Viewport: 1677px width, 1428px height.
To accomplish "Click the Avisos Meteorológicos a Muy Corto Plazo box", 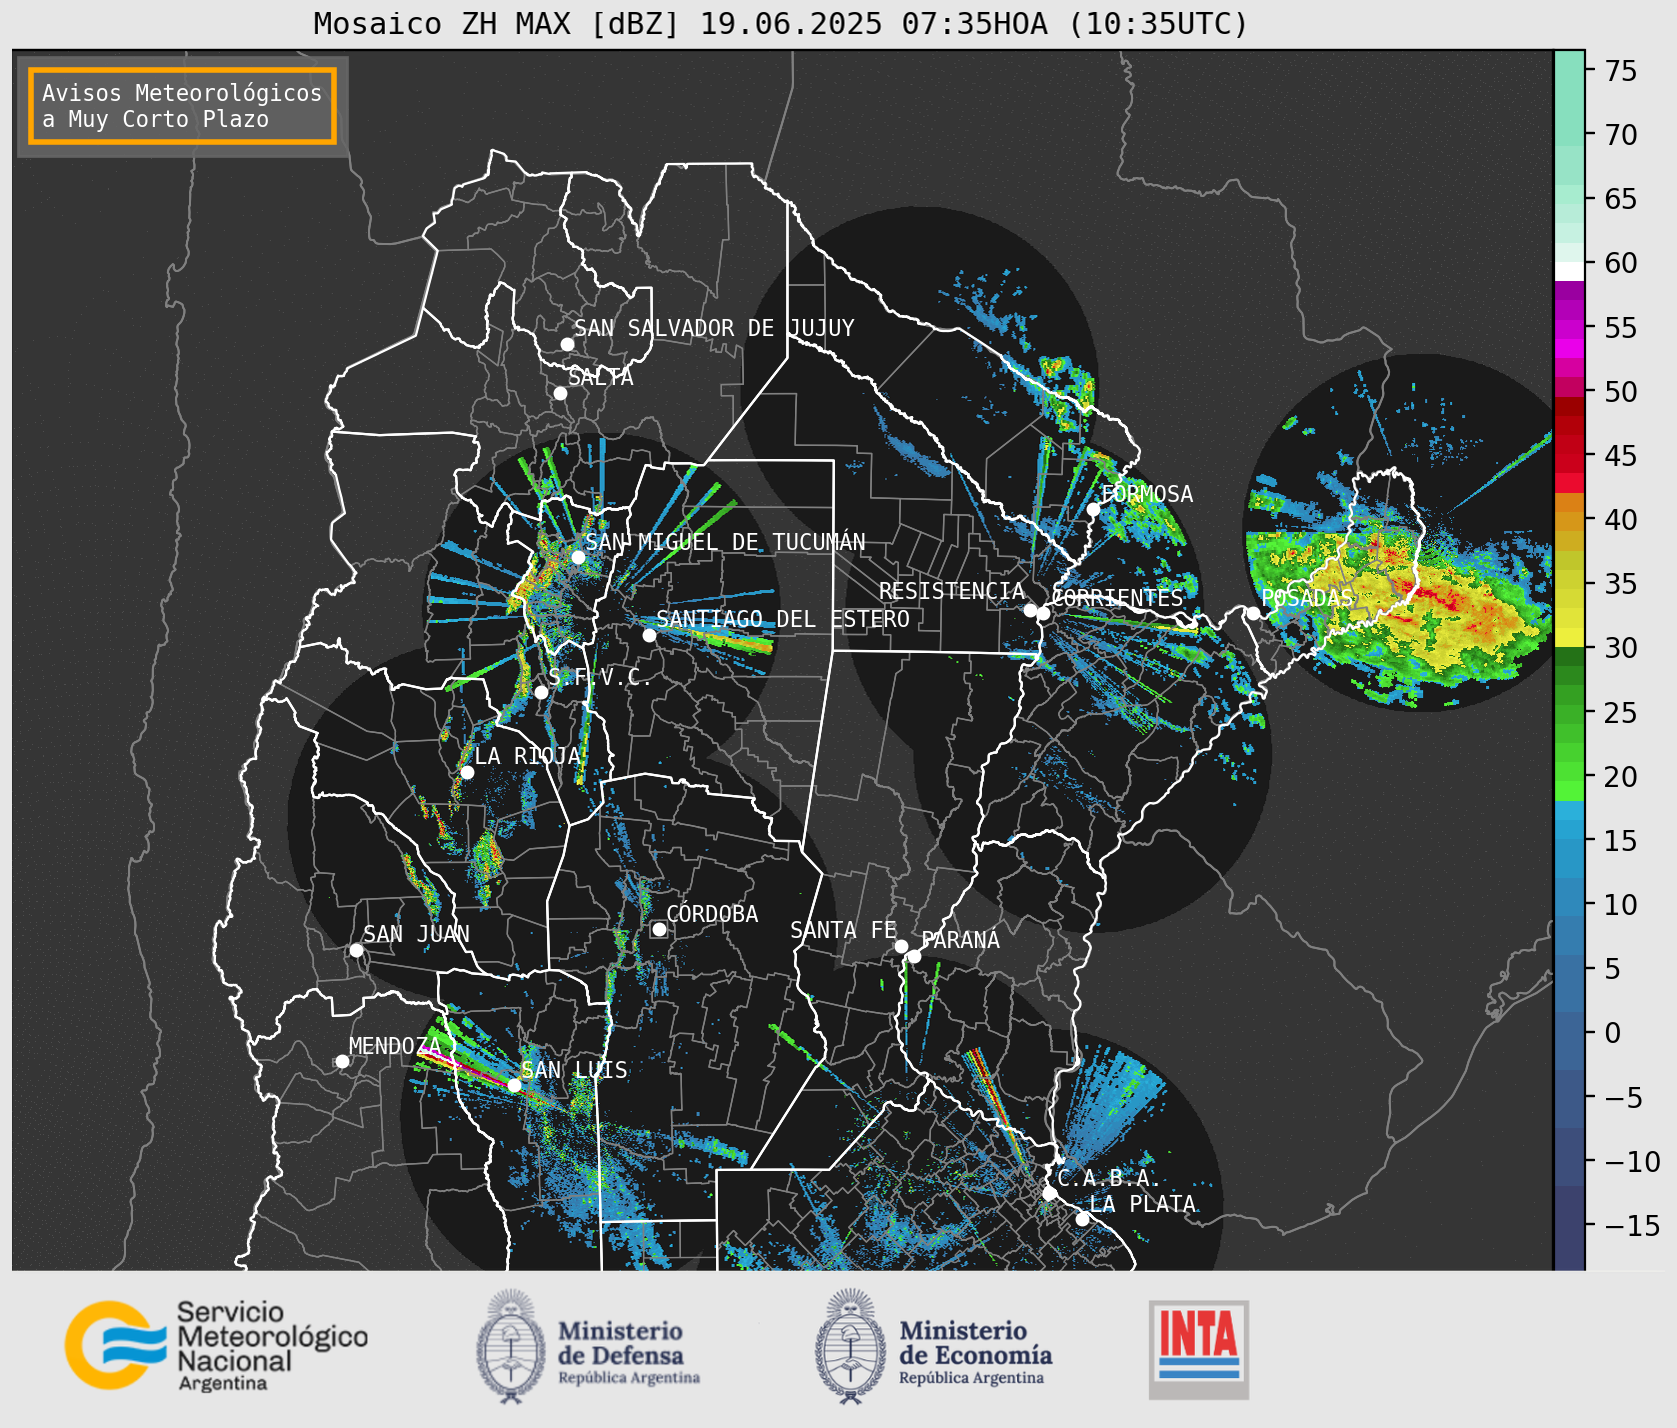I will click(182, 106).
